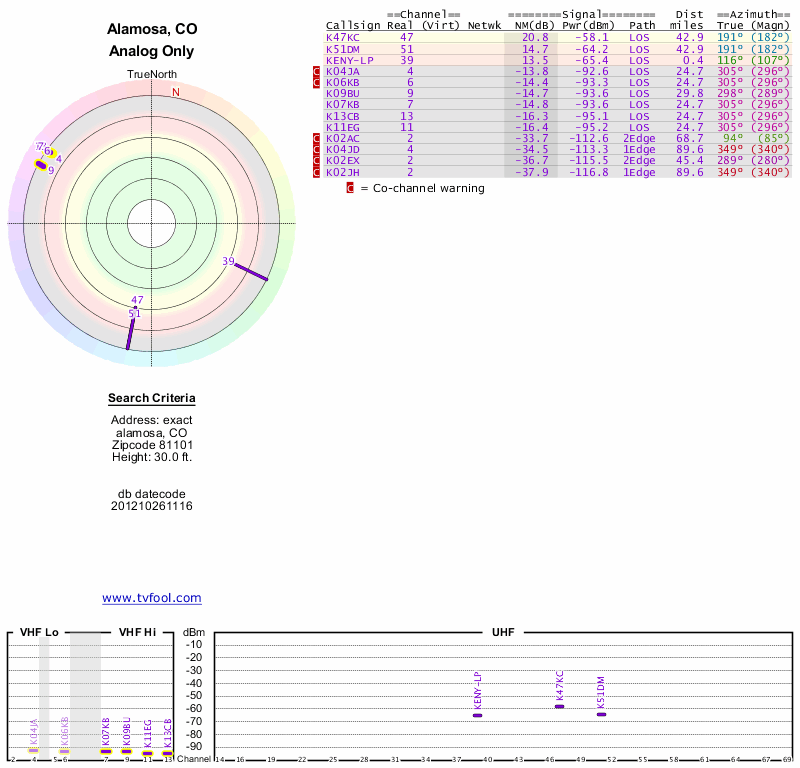The width and height of the screenshot is (800, 768).
Task: Select the KENY-LP callsign row
Action: (350, 60)
